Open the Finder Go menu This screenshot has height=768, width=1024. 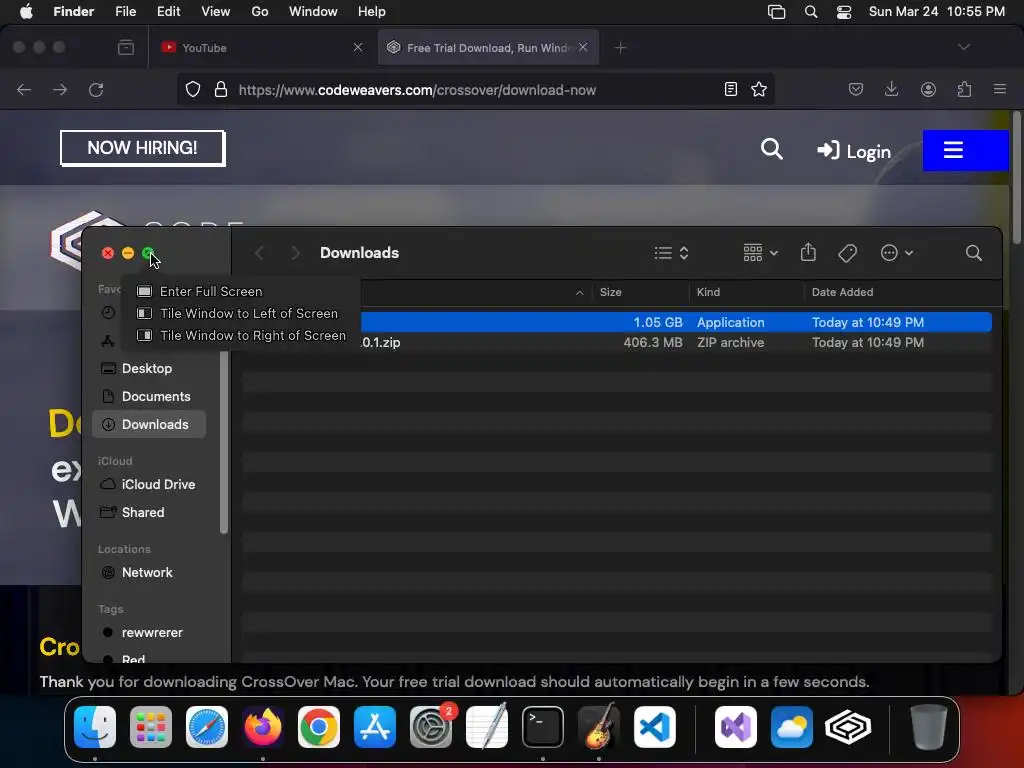(259, 12)
